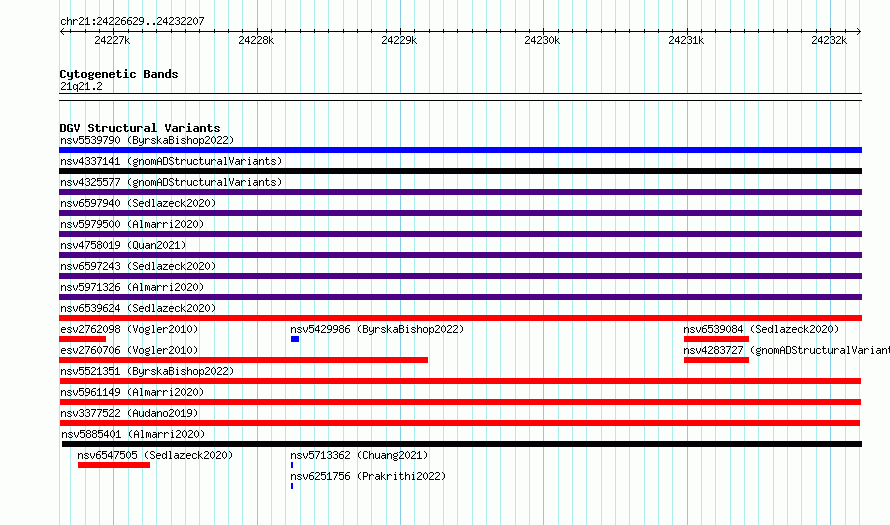Open nsv6251756 (Prakrithi2022) label
Viewport: 890px width, 525px height.
[368, 476]
